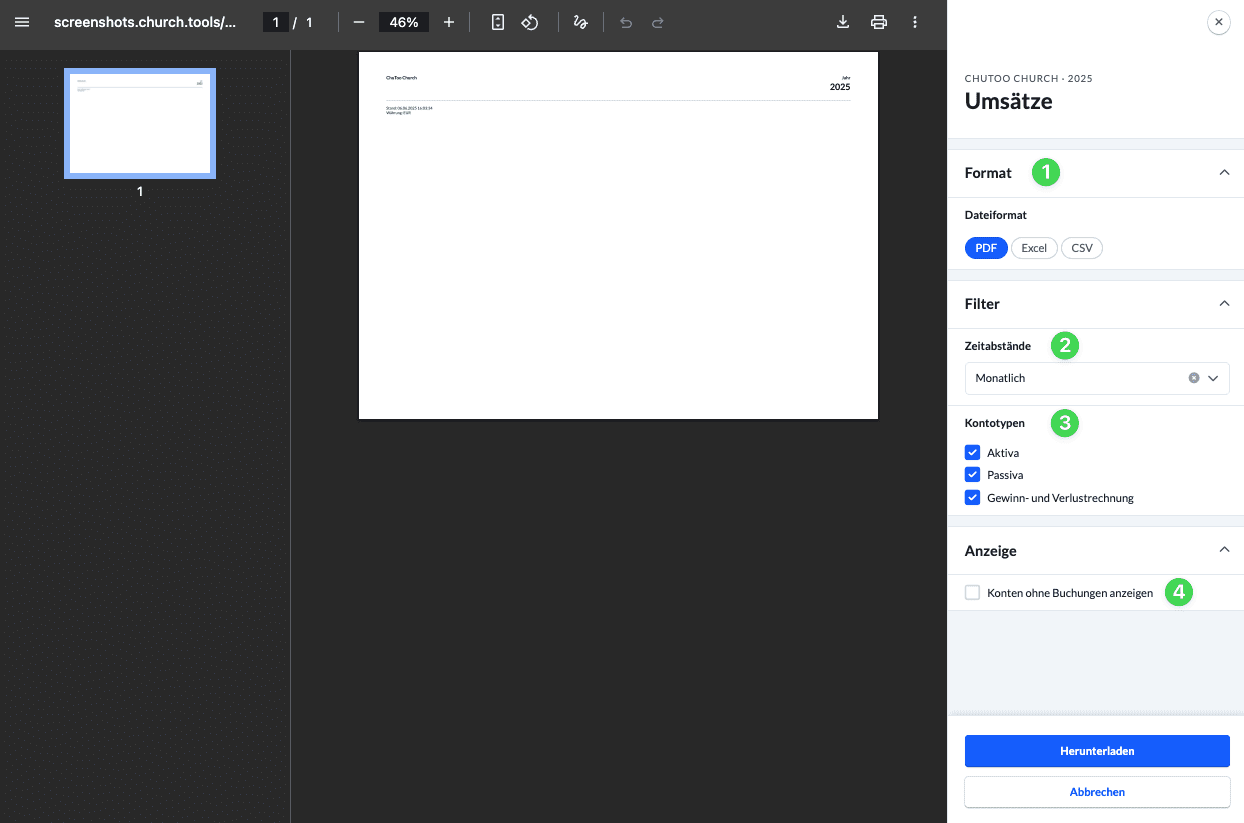1244x823 pixels.
Task: Click the Herunterladen button
Action: [1097, 751]
